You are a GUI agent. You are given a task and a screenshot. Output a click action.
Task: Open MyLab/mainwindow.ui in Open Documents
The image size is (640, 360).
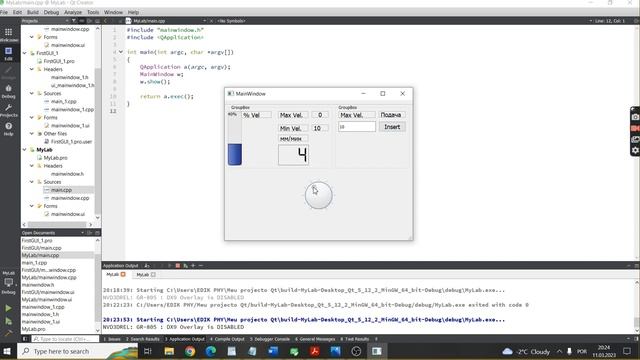[x=47, y=300]
